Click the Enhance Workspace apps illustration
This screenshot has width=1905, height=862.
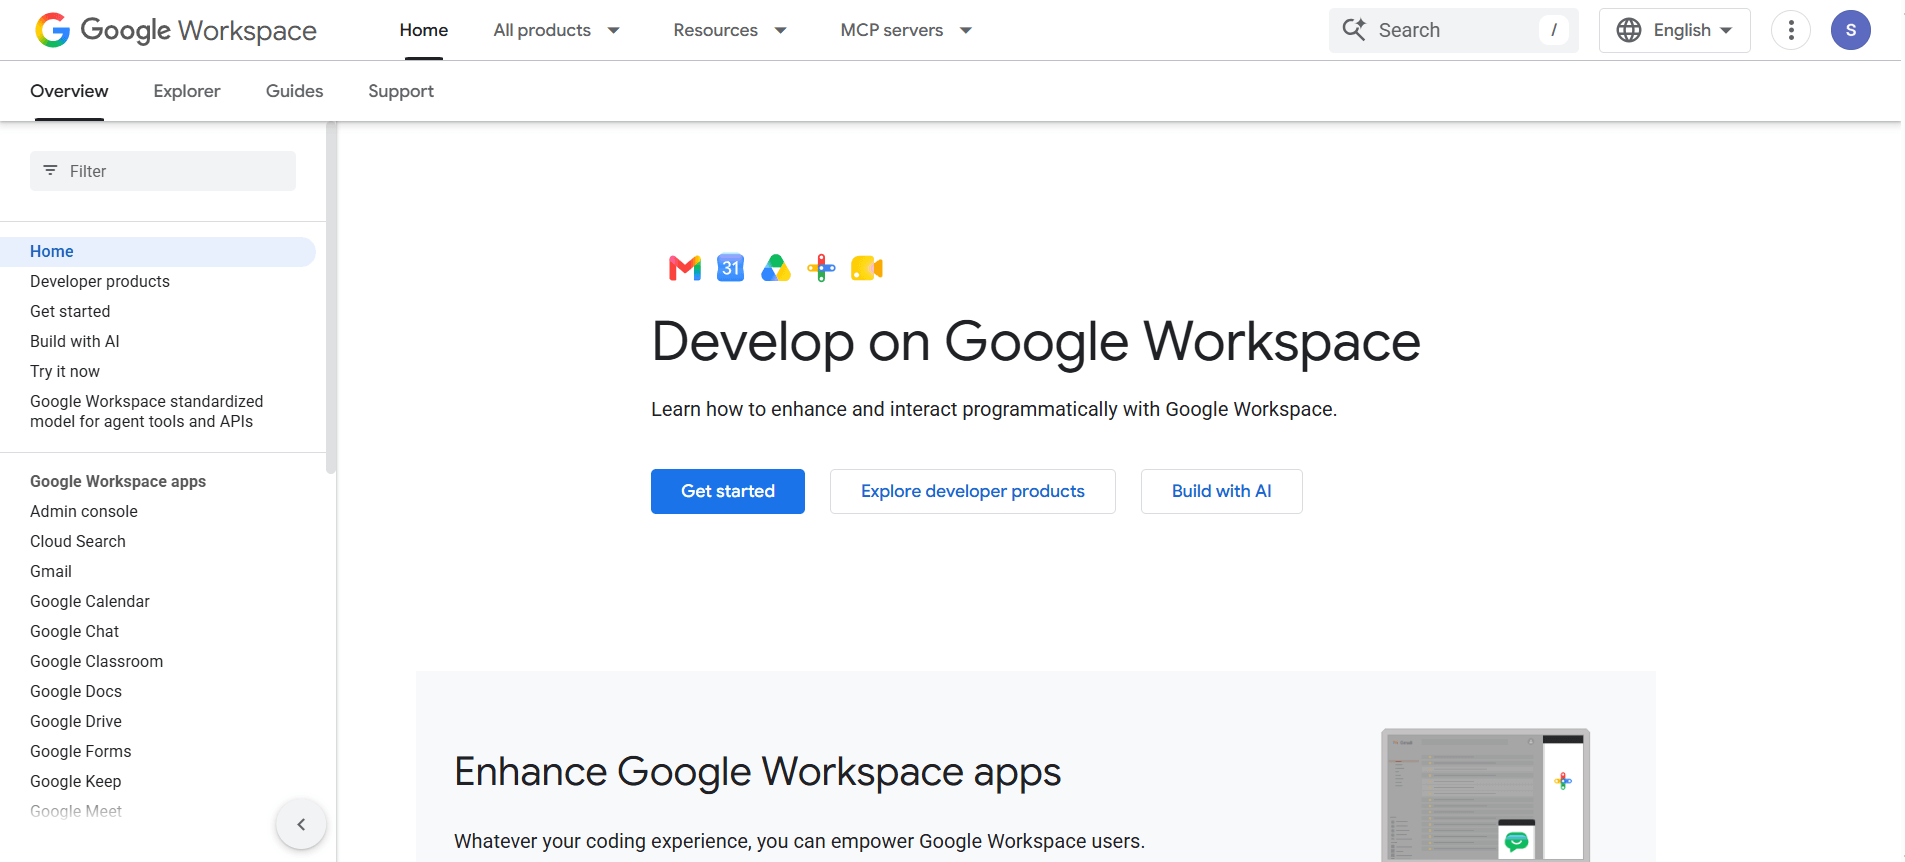click(x=1485, y=795)
